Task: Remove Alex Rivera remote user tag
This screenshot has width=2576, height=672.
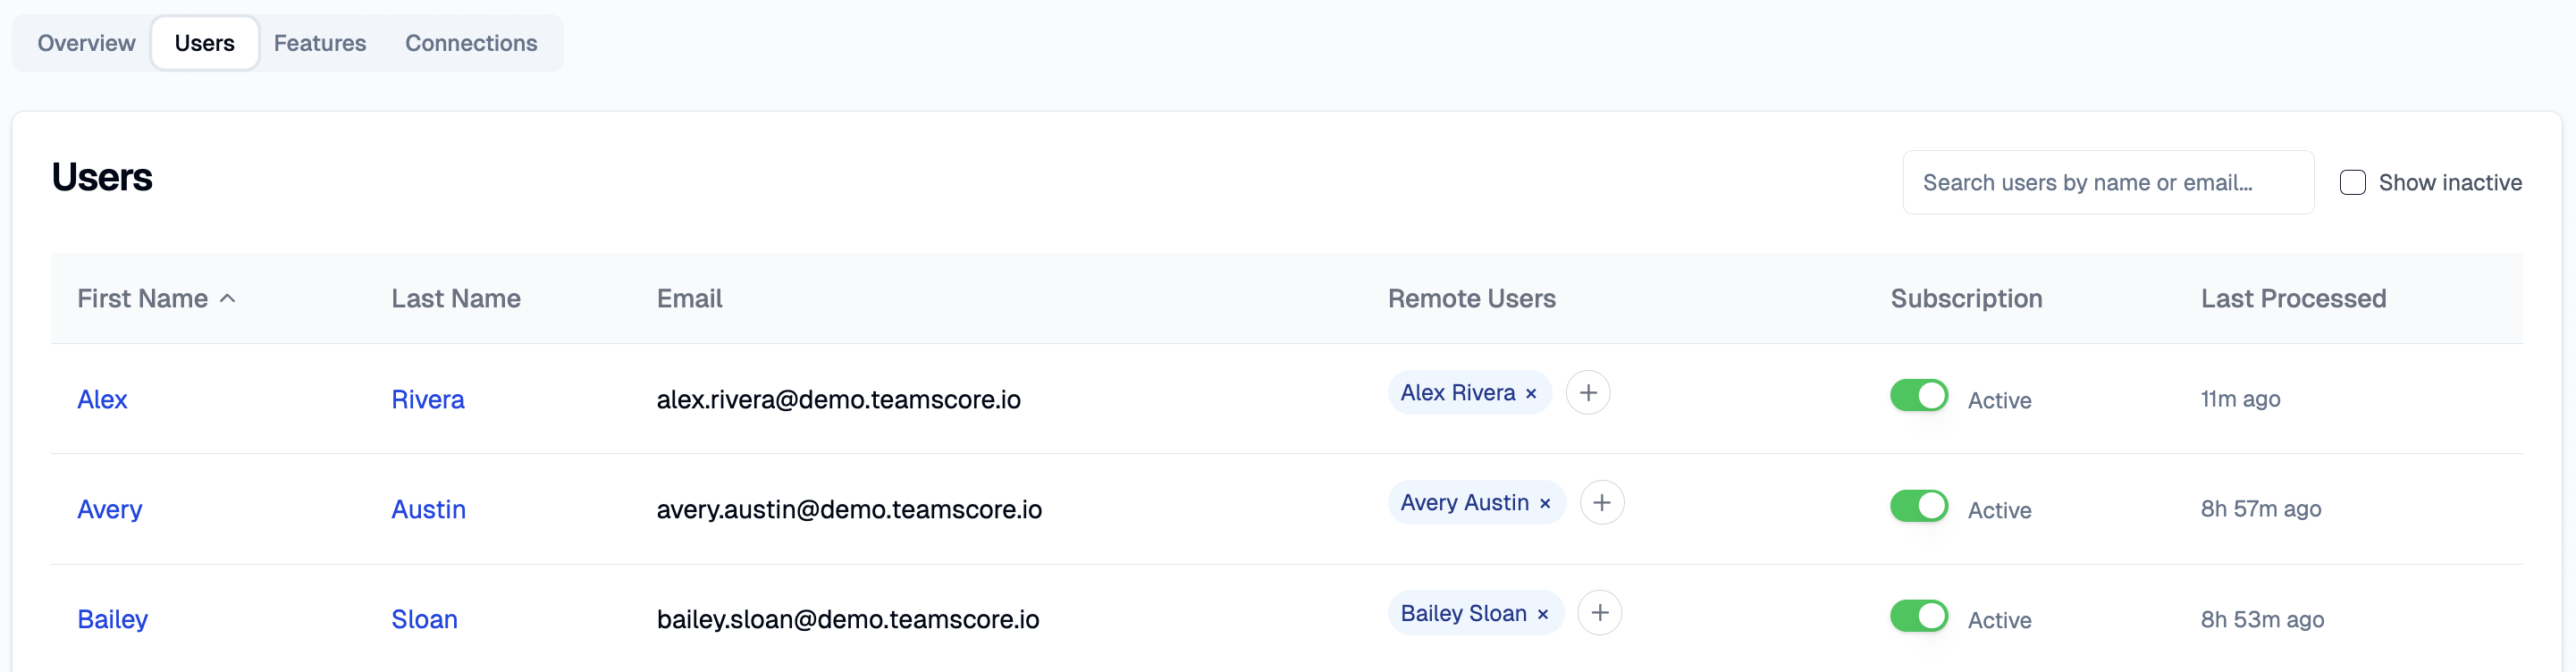Action: (x=1530, y=394)
